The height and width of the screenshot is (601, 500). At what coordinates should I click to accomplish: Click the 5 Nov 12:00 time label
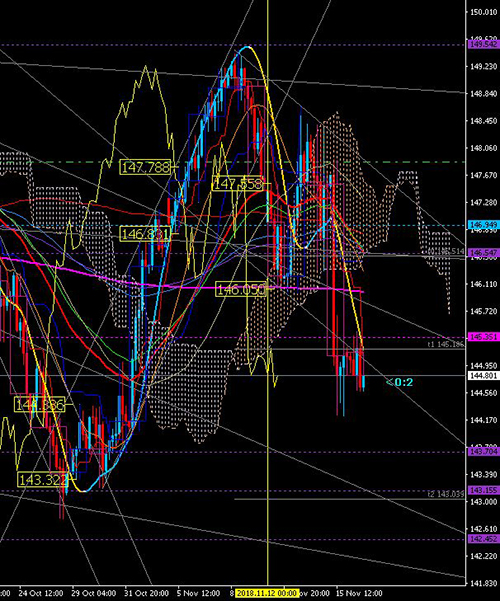[199, 593]
